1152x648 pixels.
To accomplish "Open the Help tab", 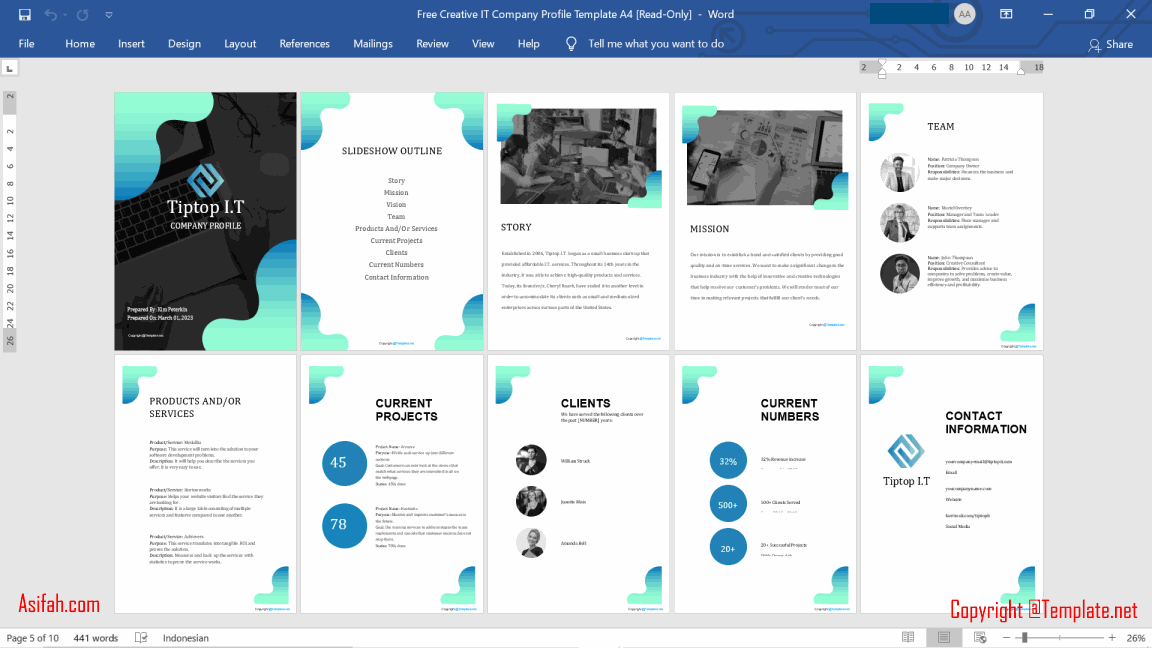I will coord(528,44).
